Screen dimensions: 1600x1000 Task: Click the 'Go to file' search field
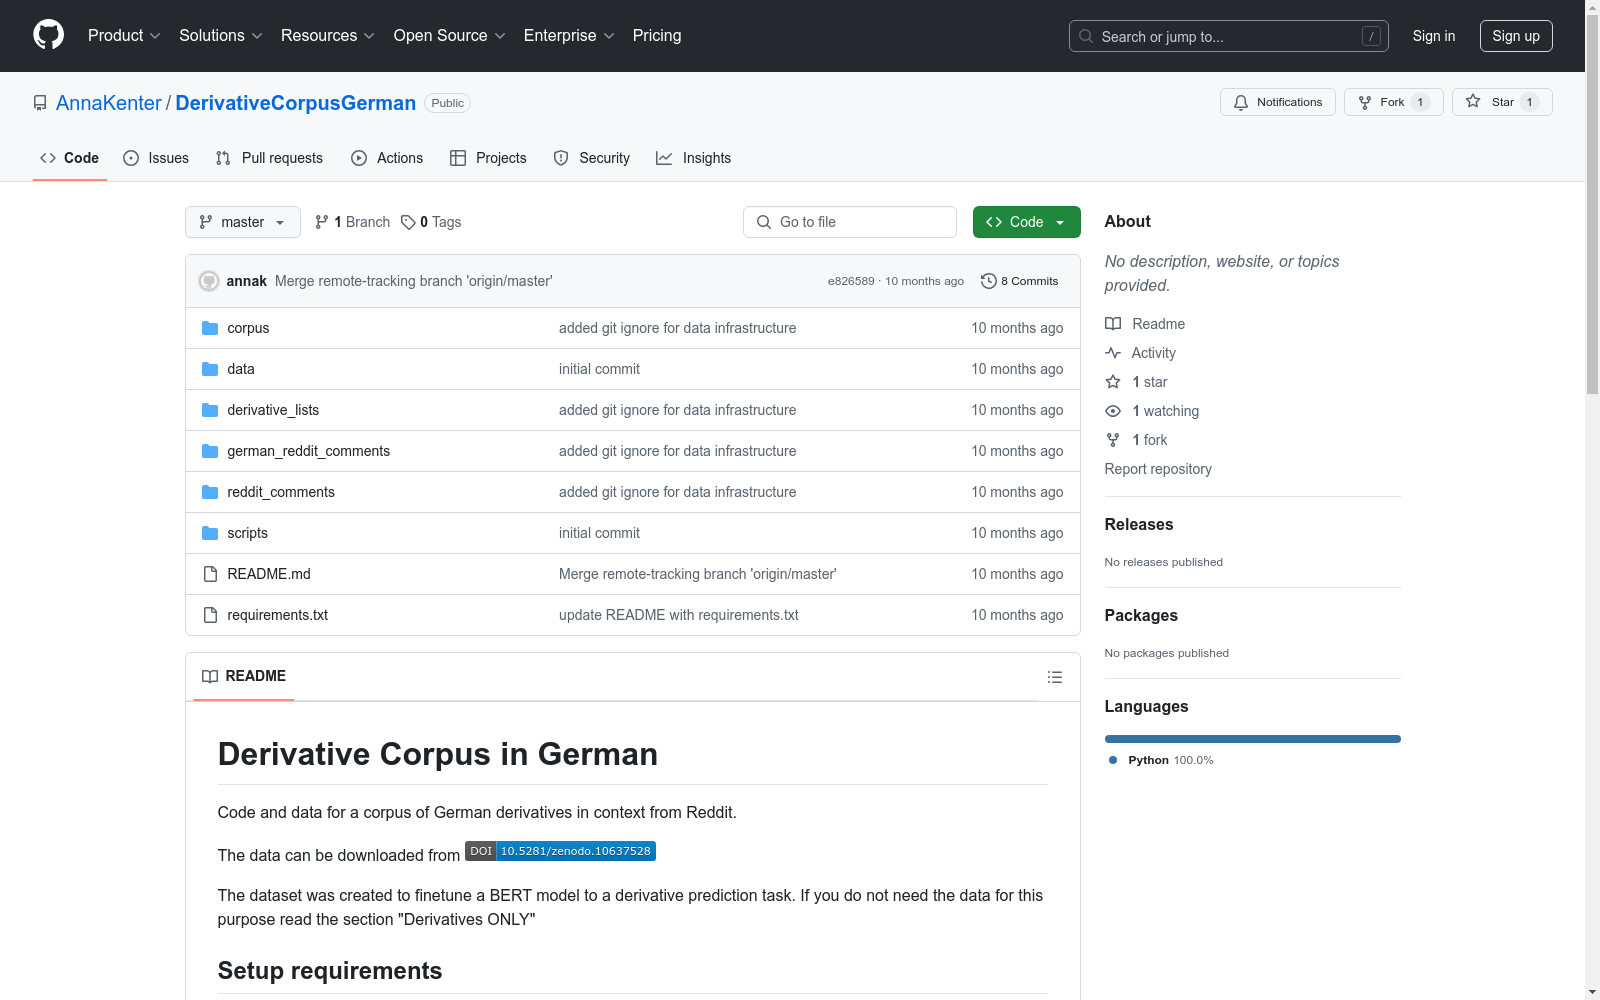(x=850, y=222)
